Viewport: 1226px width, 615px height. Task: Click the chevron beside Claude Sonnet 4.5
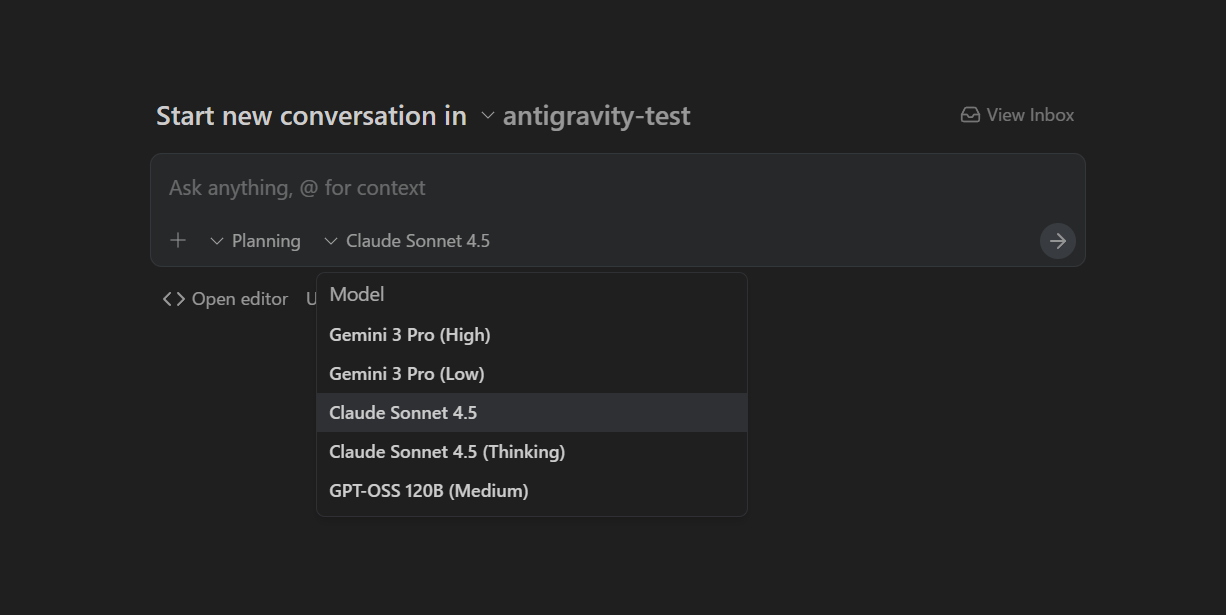331,241
